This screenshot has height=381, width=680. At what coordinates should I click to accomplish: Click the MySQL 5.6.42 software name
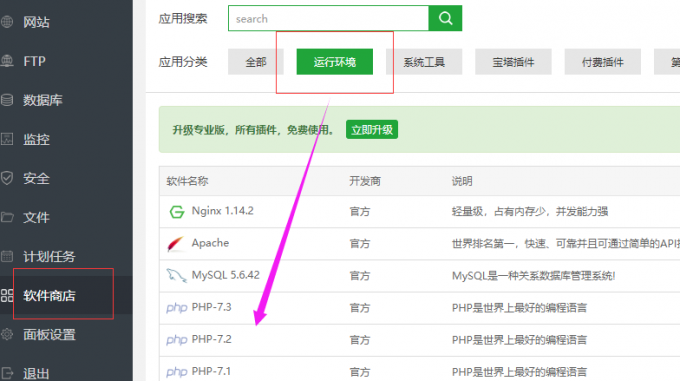[x=226, y=275]
